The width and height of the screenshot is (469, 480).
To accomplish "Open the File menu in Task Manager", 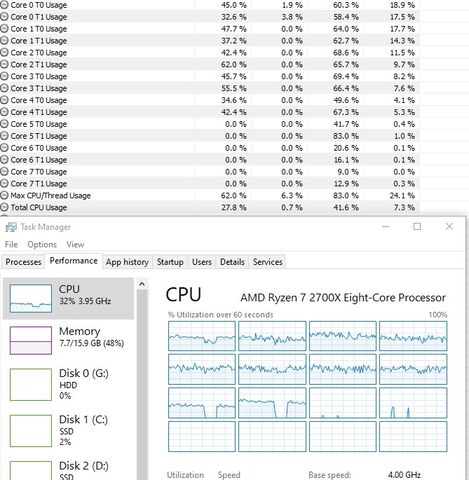I will coord(11,244).
